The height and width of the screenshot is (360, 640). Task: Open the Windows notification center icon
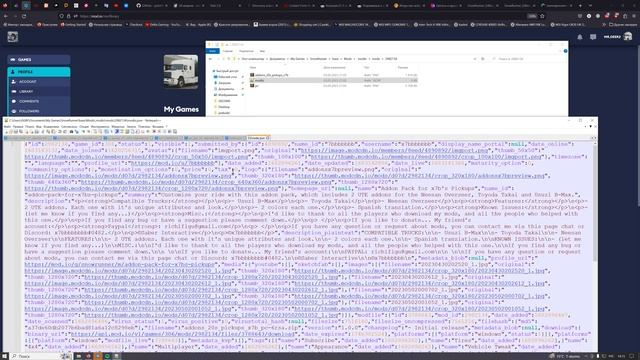tap(632, 356)
